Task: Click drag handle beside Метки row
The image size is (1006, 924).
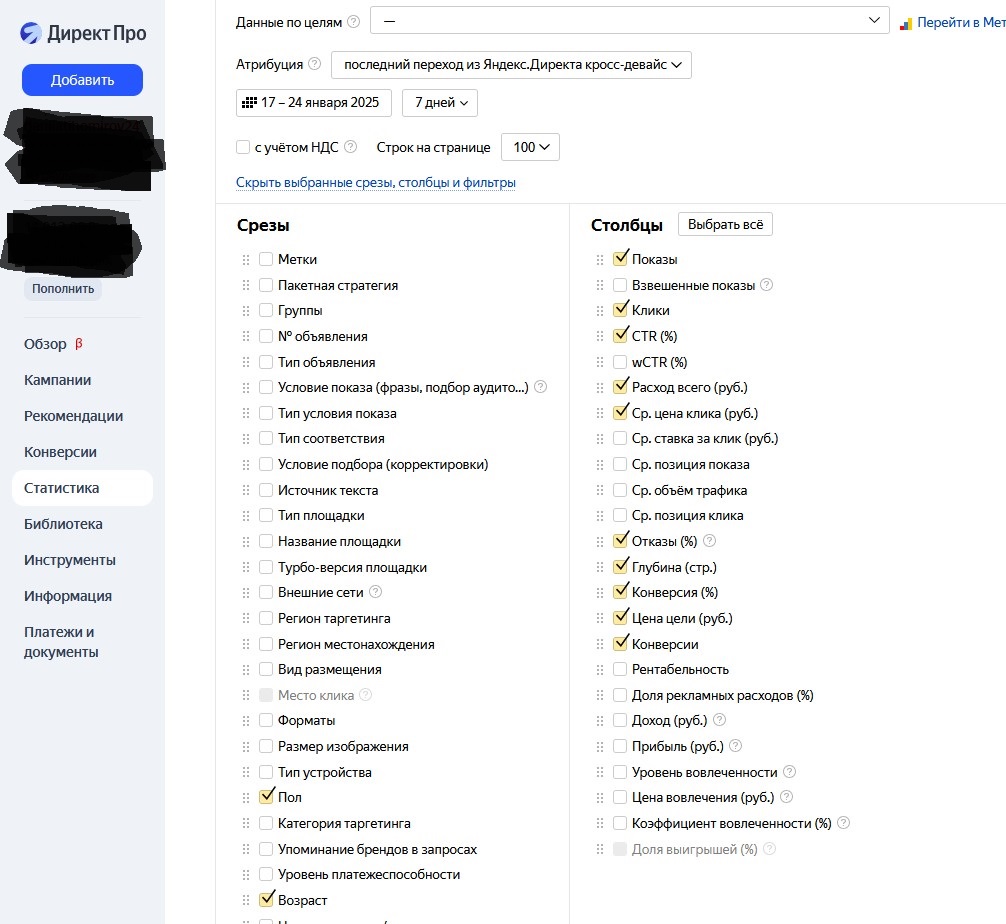Action: pyautogui.click(x=245, y=259)
